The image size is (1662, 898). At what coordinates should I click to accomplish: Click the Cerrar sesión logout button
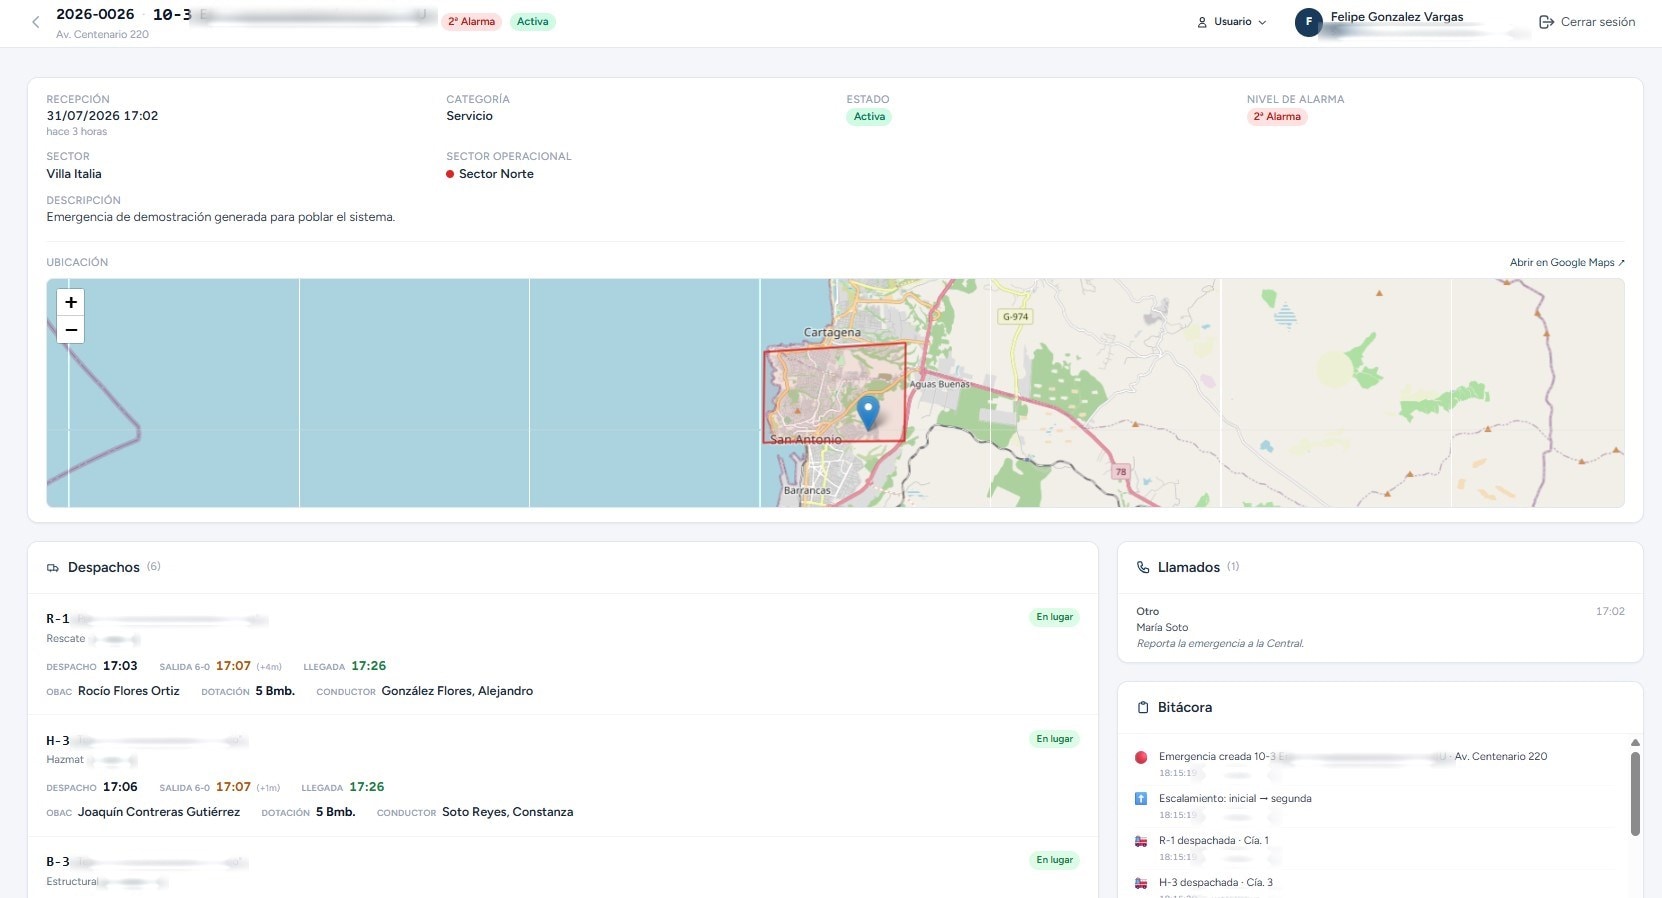click(1587, 22)
